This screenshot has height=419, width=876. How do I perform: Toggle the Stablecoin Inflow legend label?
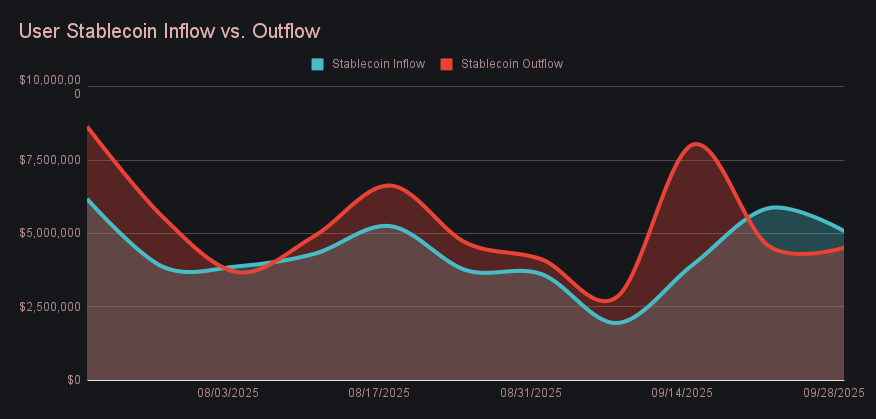point(378,64)
